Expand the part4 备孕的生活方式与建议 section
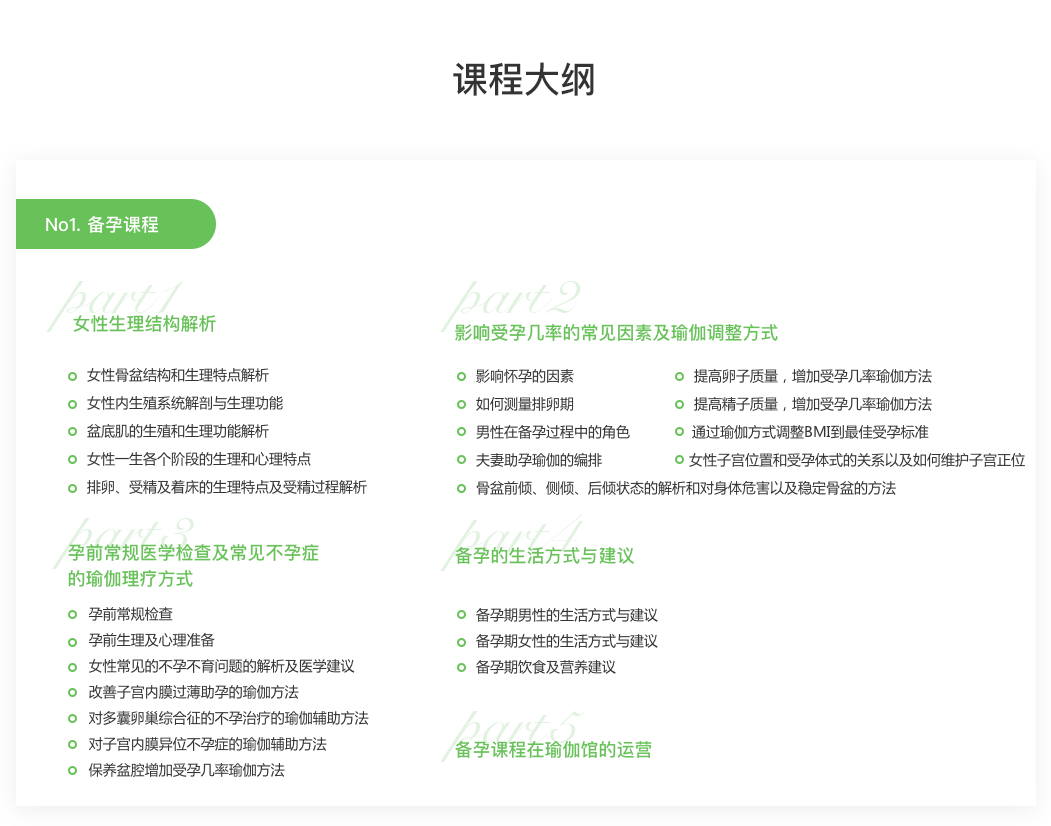This screenshot has height=826, width=1051. pos(543,557)
